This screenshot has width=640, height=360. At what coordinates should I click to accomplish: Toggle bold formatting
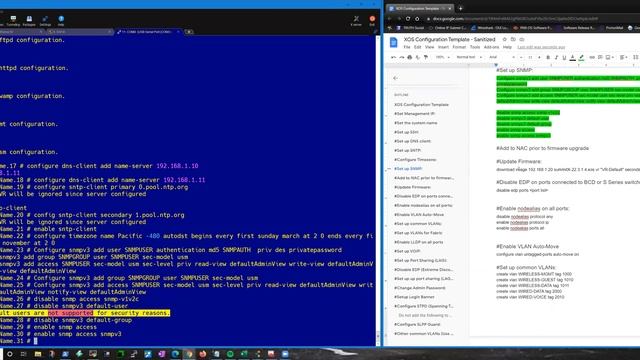point(548,58)
